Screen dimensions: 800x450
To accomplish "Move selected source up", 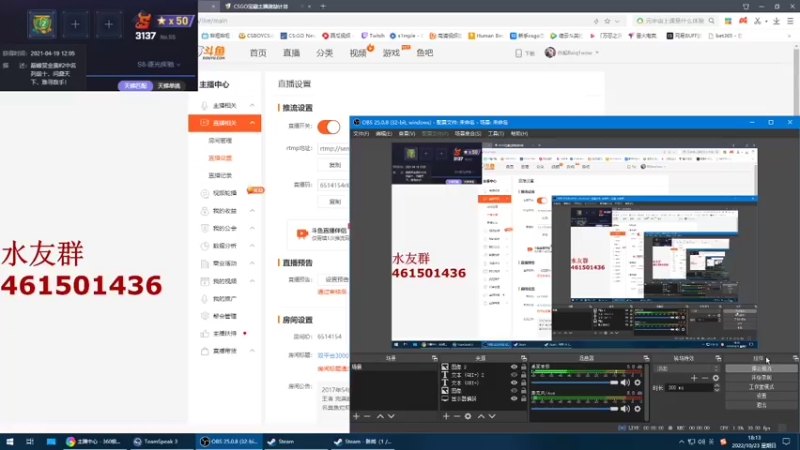I will coord(481,416).
